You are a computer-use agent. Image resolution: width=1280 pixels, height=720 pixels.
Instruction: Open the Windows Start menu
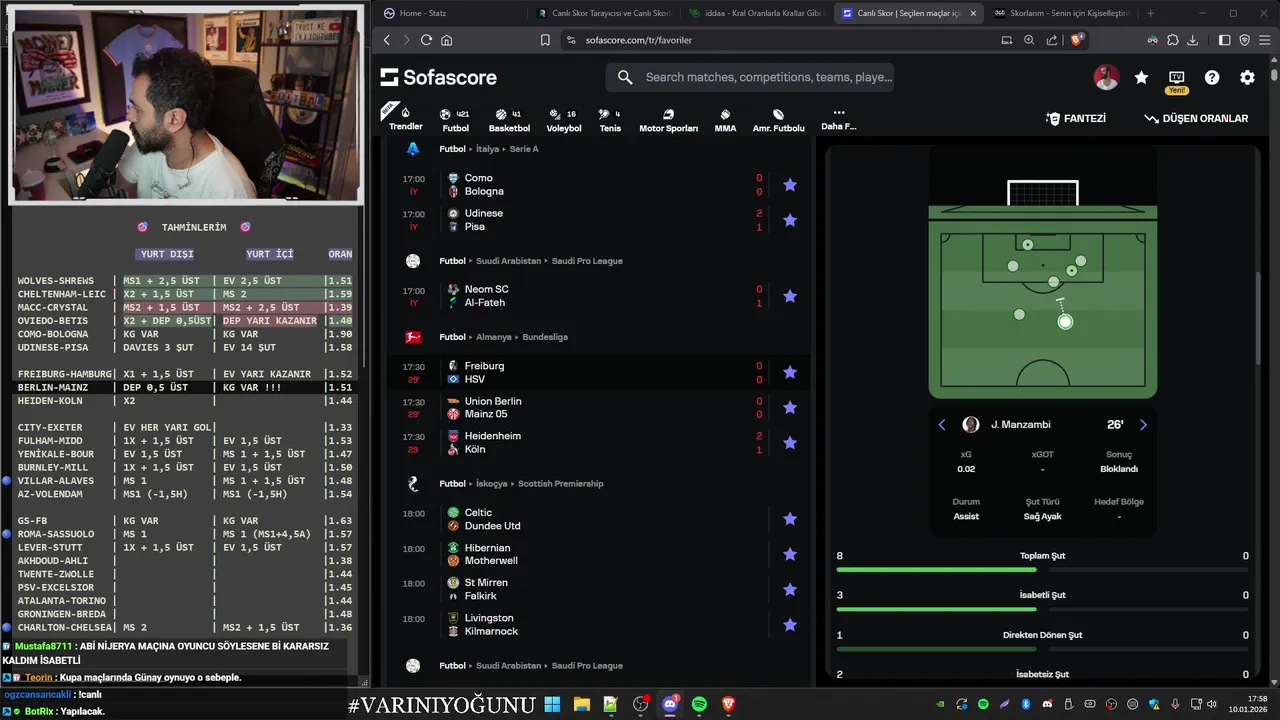(552, 705)
